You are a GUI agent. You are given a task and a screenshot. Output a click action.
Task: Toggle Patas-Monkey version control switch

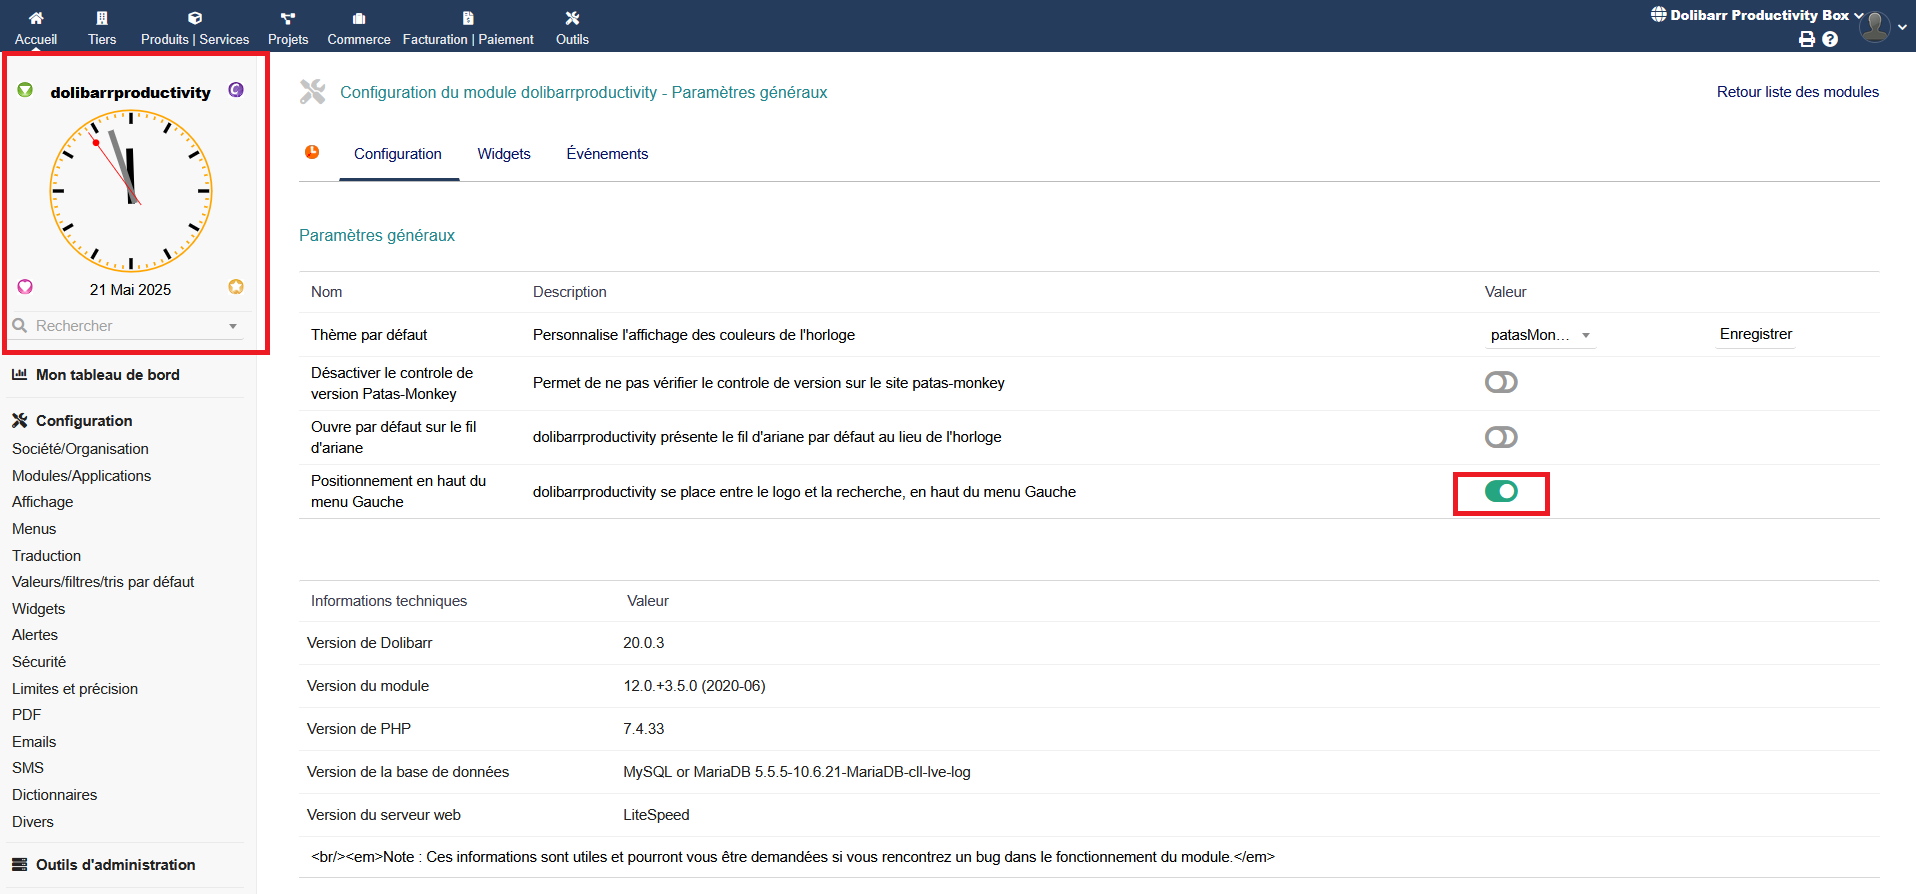tap(1500, 382)
